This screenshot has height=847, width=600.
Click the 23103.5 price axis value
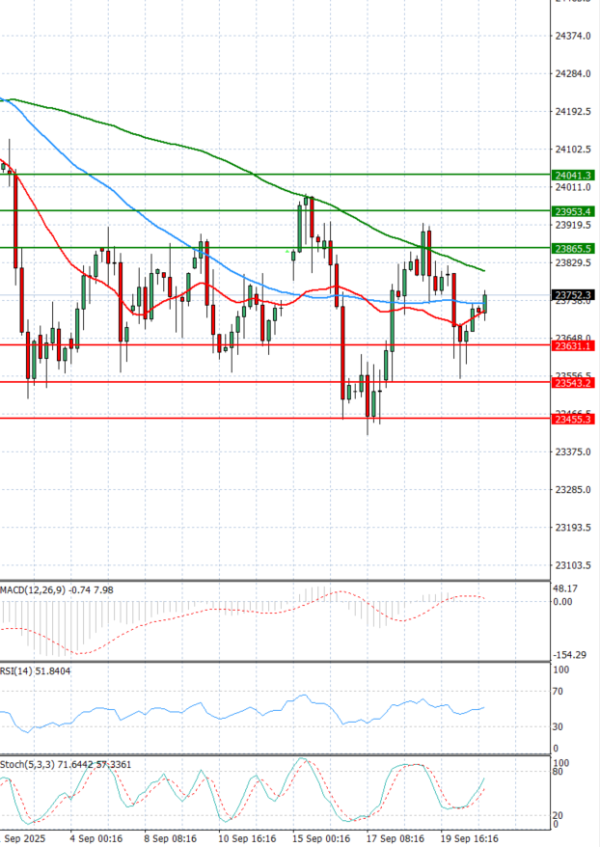tap(573, 566)
